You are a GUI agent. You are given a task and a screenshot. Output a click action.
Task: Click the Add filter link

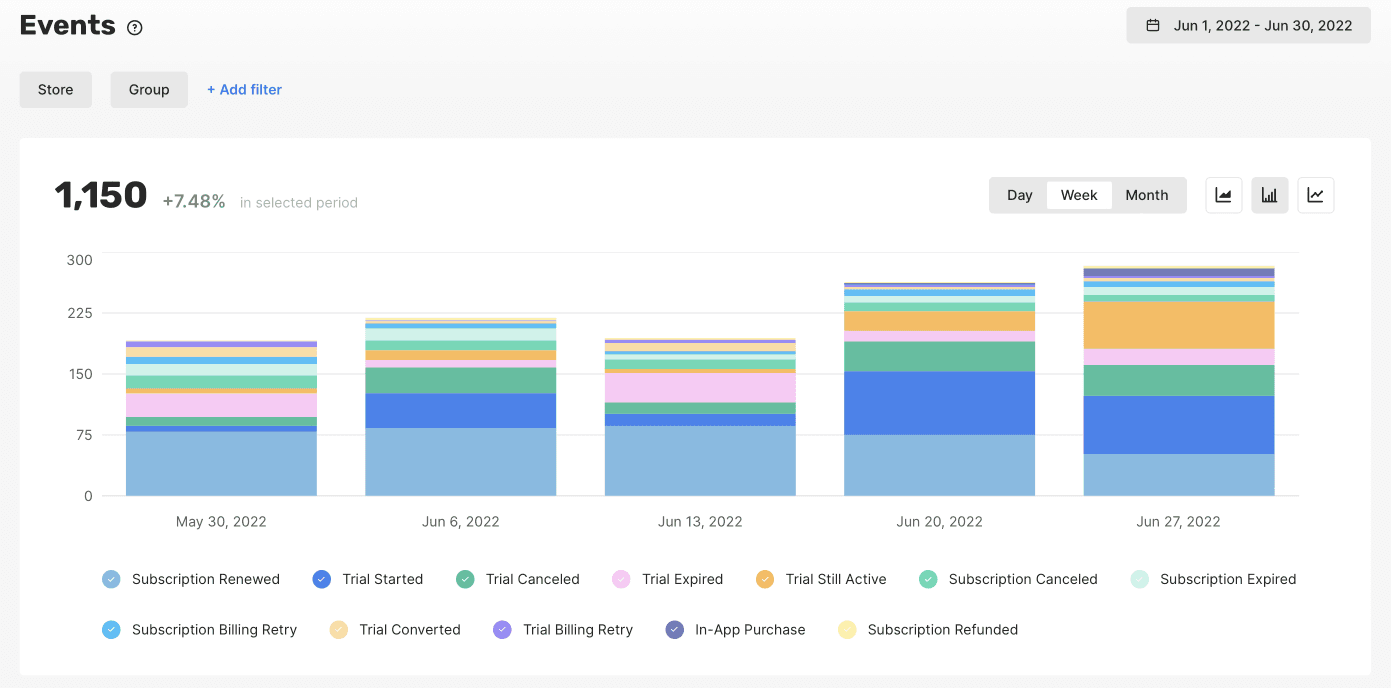point(244,90)
